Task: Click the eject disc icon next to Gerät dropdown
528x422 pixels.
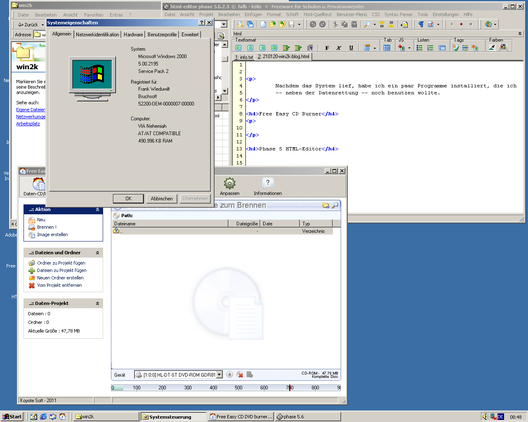Action: click(230, 375)
